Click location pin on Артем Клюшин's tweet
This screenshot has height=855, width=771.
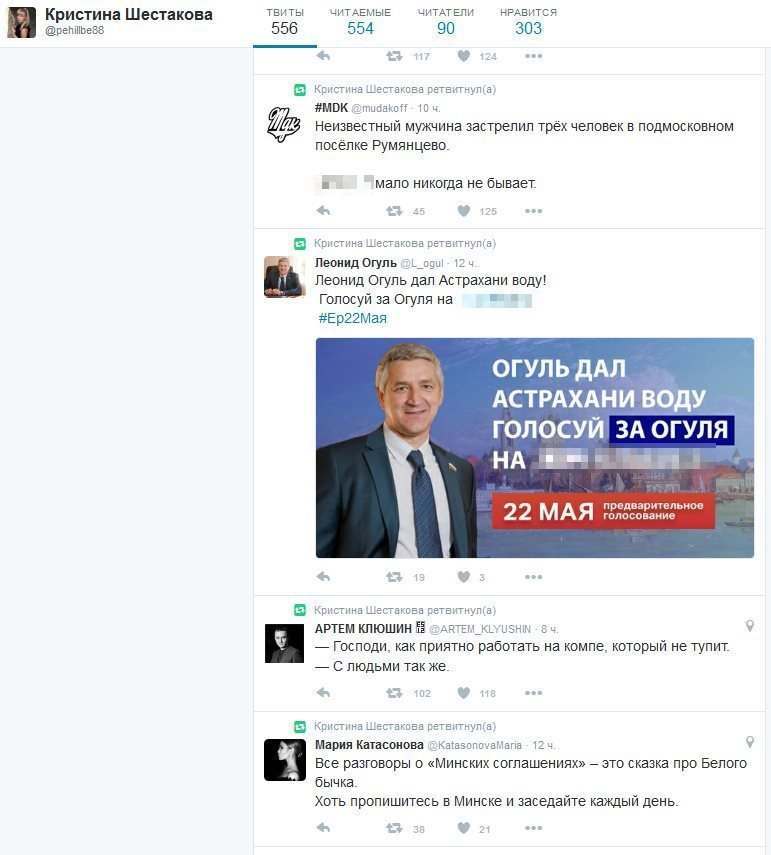click(750, 626)
